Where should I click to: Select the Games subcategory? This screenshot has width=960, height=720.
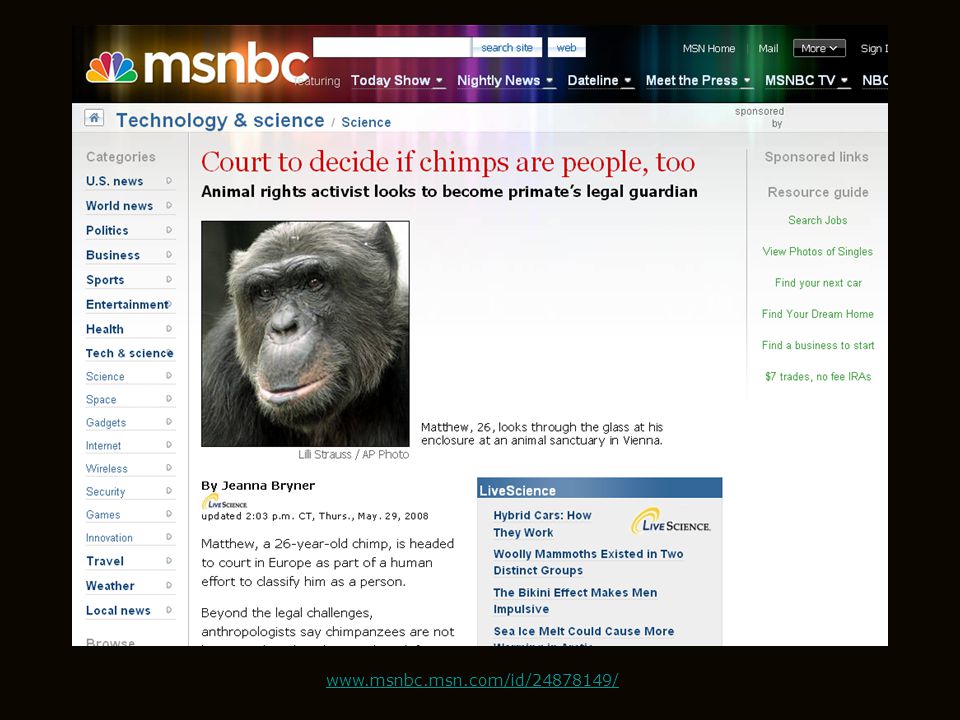103,515
